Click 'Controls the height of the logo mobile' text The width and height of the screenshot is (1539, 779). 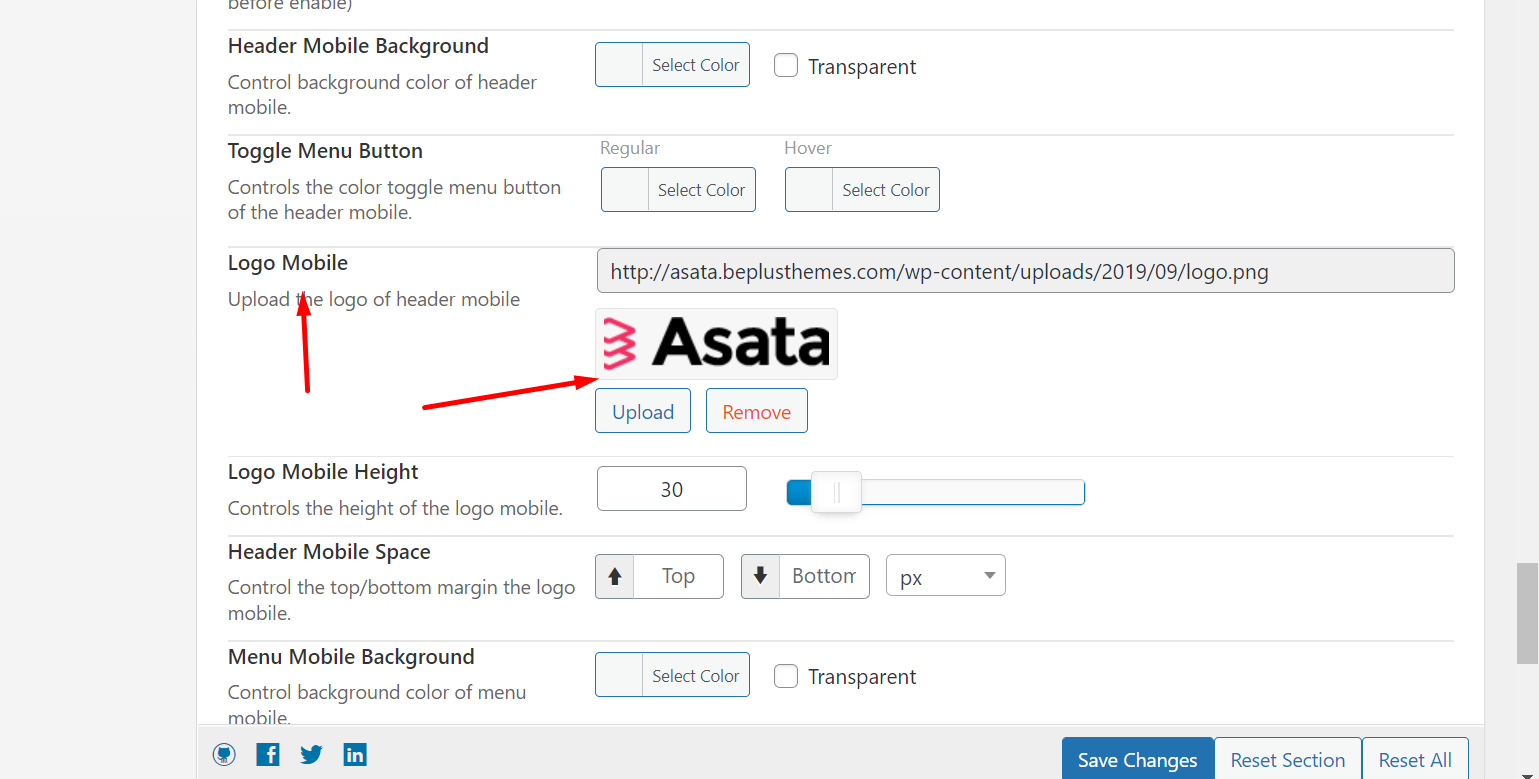395,508
